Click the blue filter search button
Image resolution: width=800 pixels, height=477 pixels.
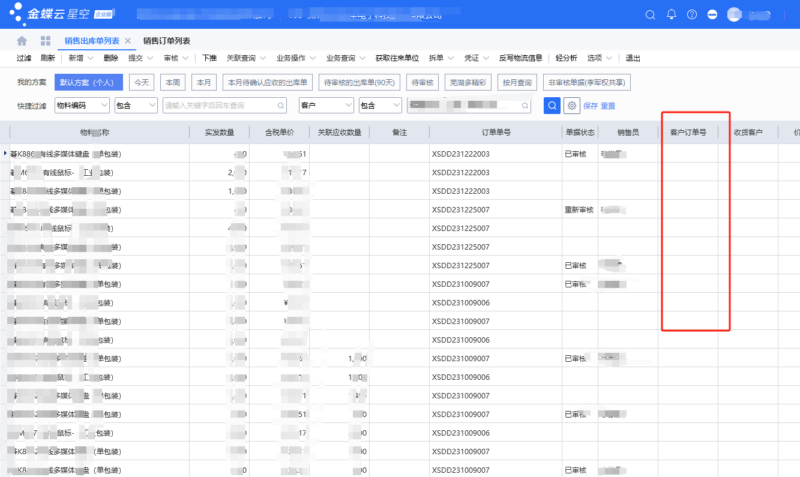click(551, 105)
